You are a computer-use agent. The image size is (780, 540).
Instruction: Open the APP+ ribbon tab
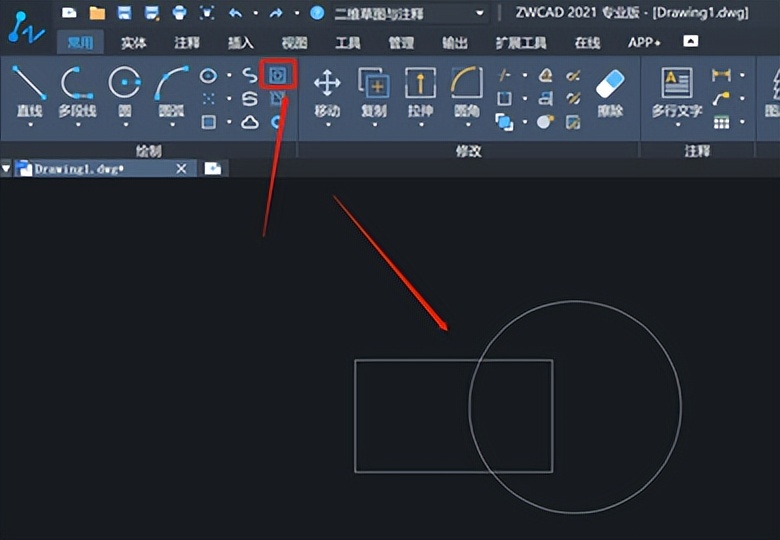coord(644,43)
